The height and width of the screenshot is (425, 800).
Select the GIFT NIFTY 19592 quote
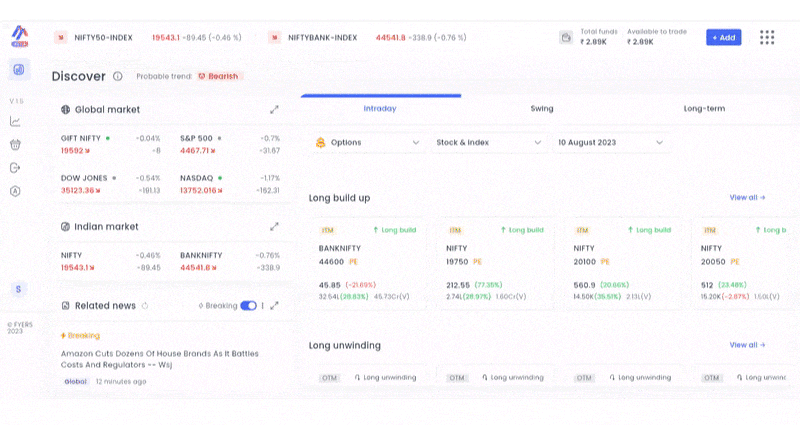pyautogui.click(x=111, y=144)
